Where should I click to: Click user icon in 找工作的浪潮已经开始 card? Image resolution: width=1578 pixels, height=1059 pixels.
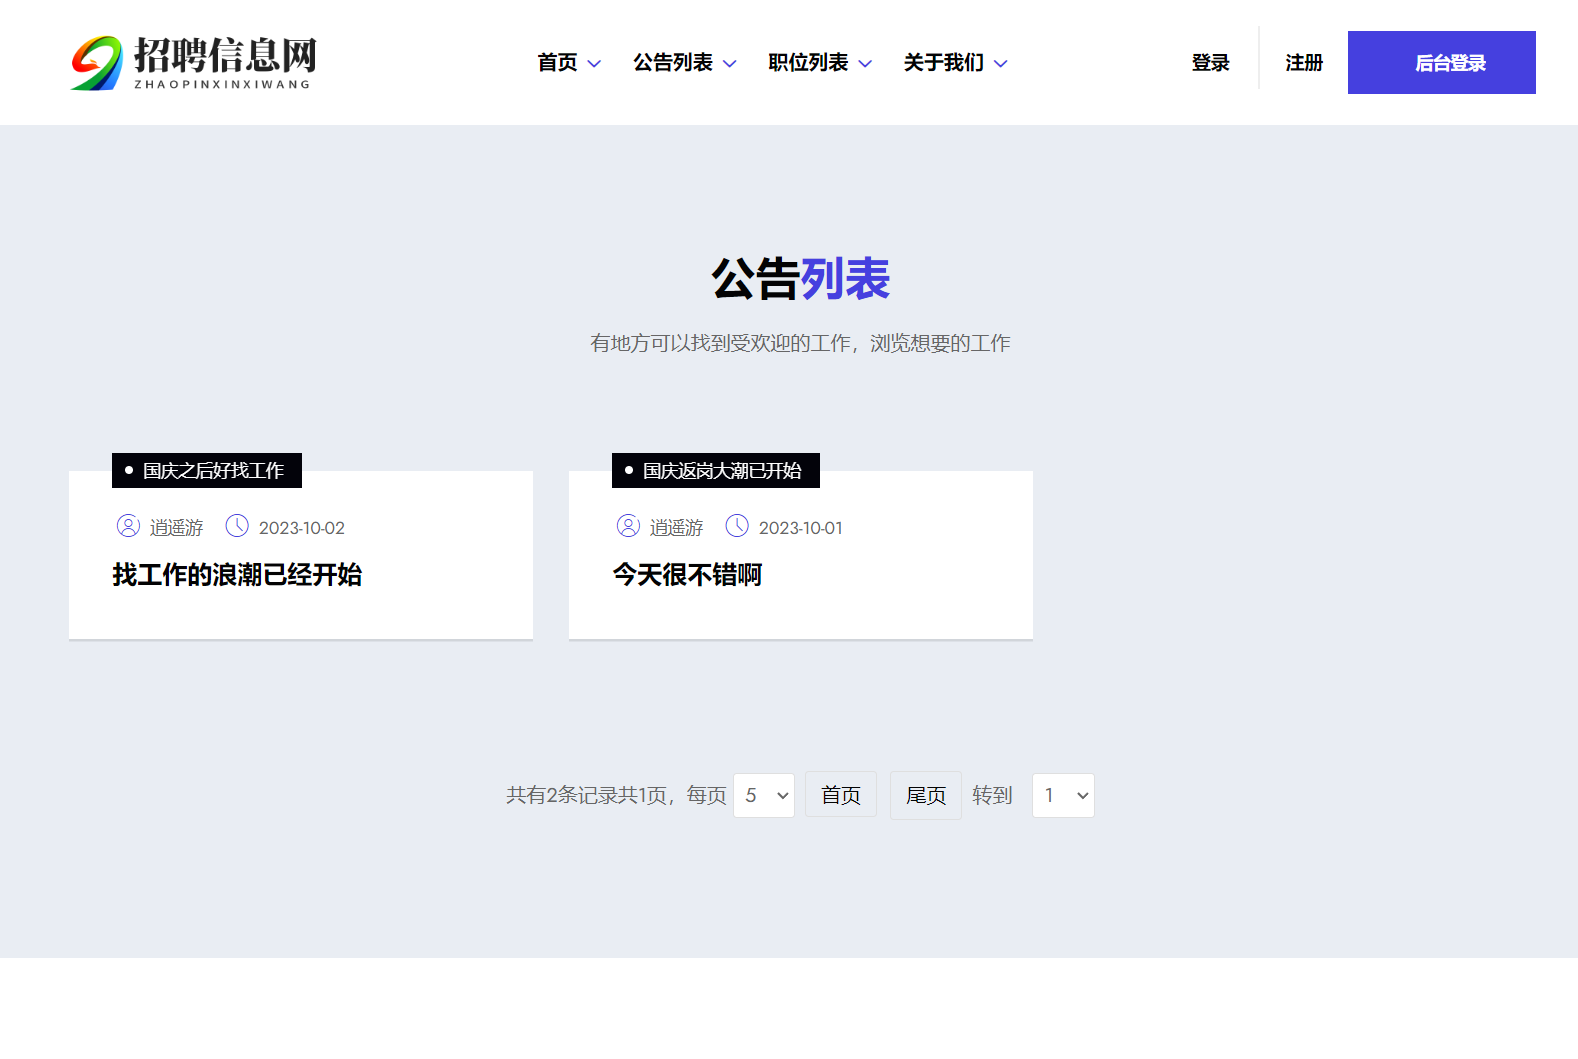[128, 526]
